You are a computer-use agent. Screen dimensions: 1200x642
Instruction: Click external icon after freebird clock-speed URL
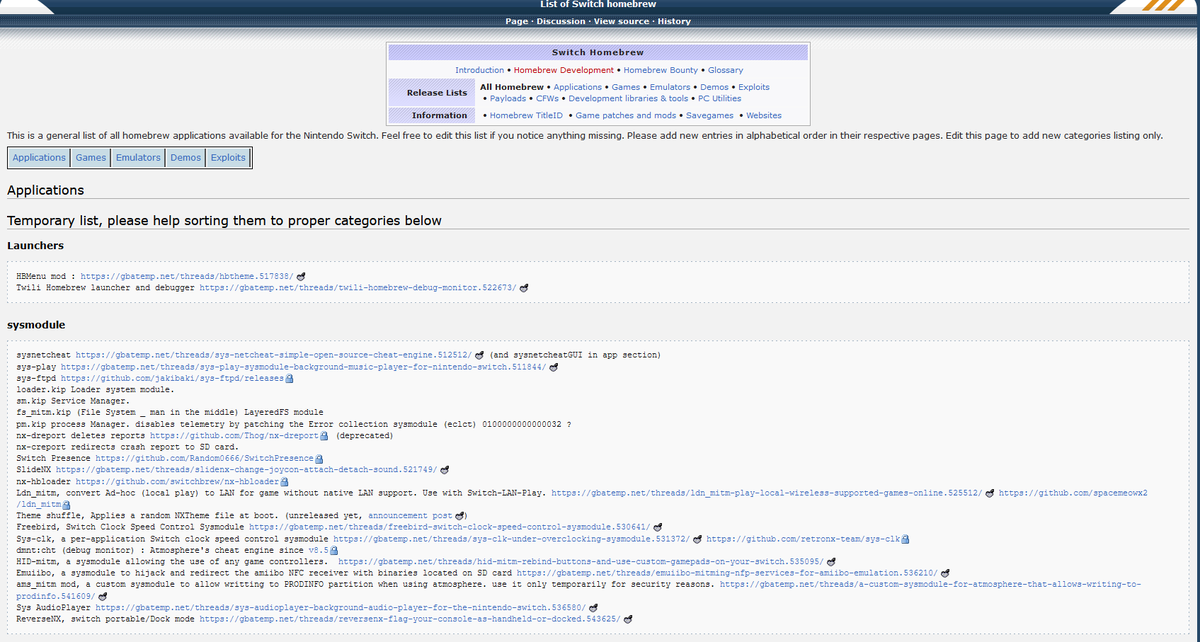click(660, 526)
